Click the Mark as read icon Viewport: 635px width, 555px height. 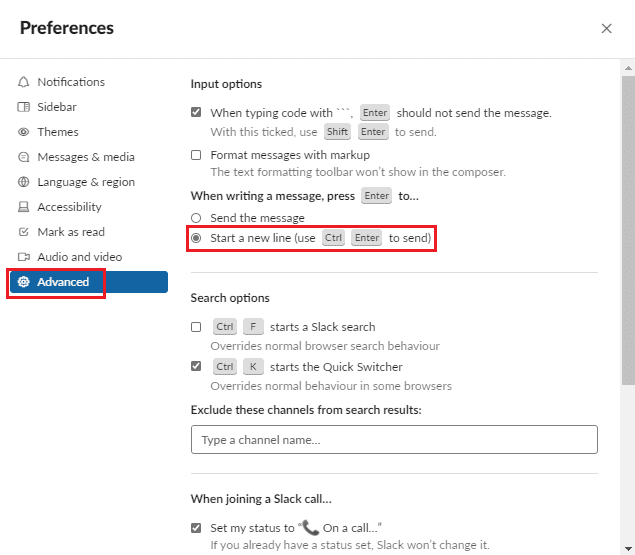[x=24, y=232]
